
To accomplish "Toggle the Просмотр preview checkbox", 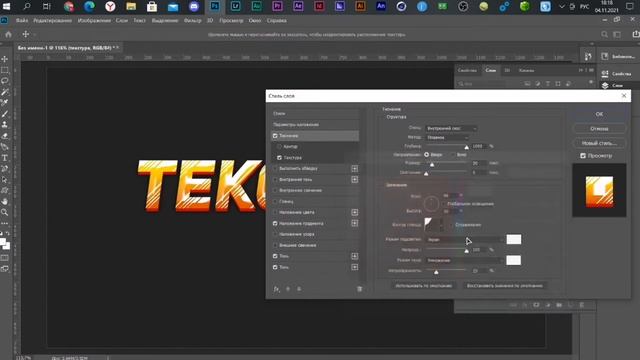I will point(583,156).
